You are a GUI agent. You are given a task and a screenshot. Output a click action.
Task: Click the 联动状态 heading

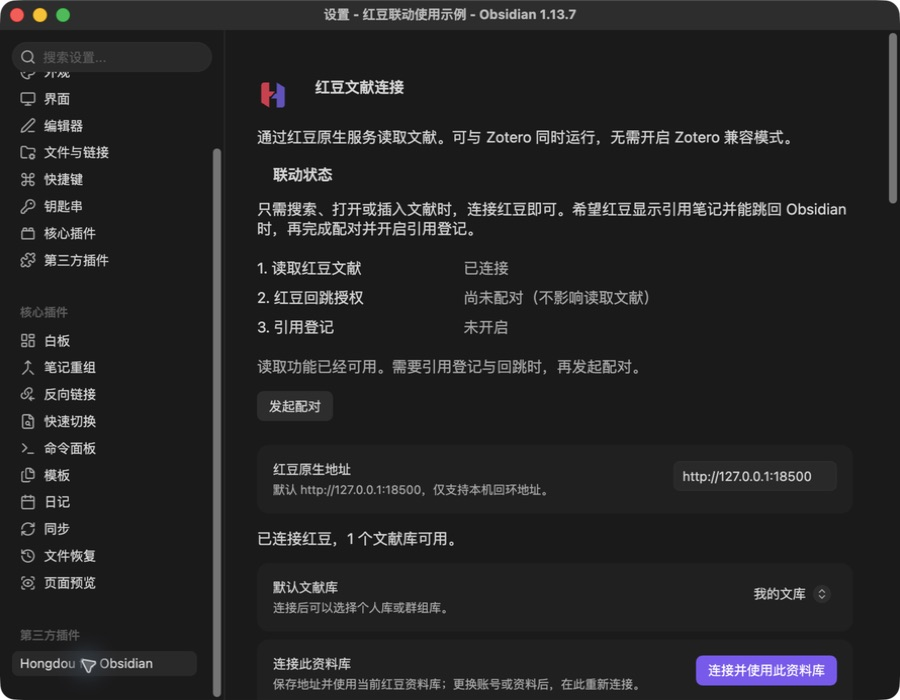(x=302, y=175)
